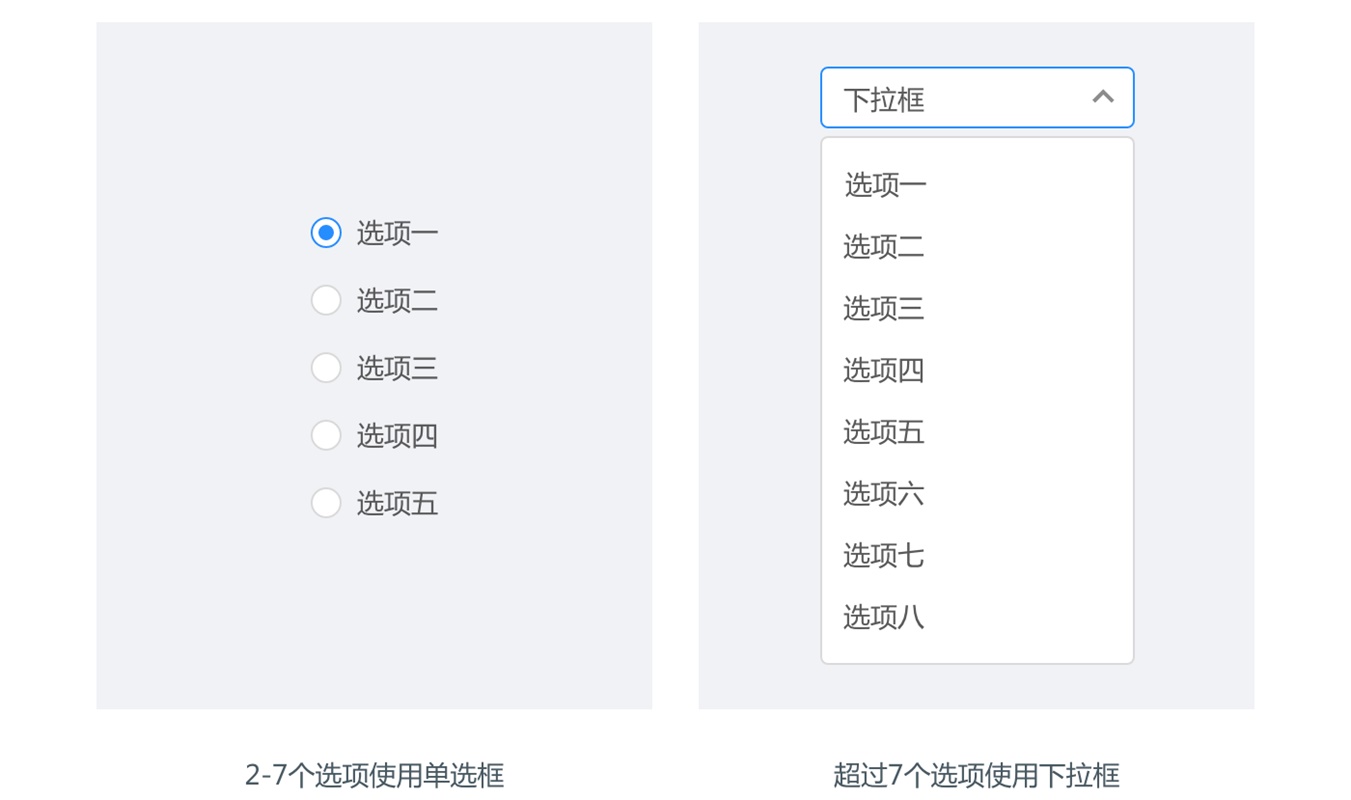This screenshot has width=1351, height=800.
Task: Select the 选项二 radio button
Action: pyautogui.click(x=326, y=300)
